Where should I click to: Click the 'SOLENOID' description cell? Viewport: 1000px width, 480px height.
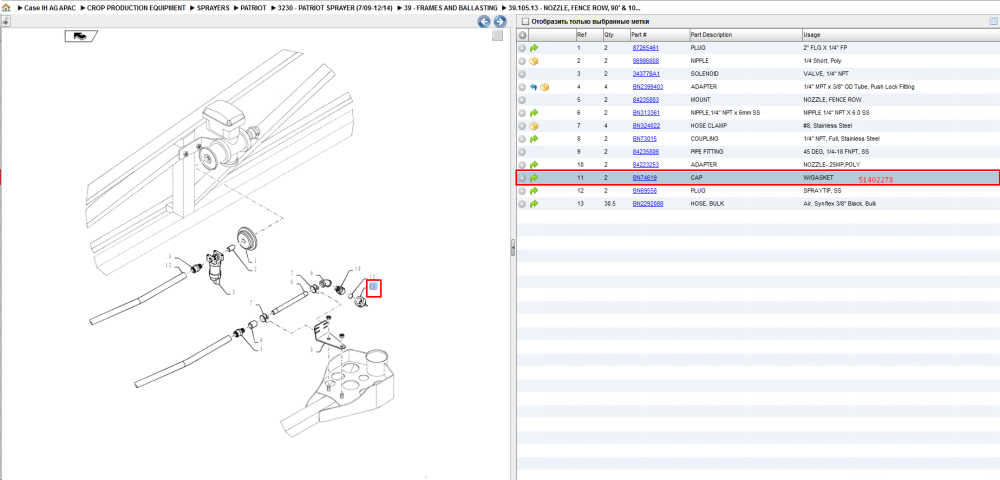point(705,74)
